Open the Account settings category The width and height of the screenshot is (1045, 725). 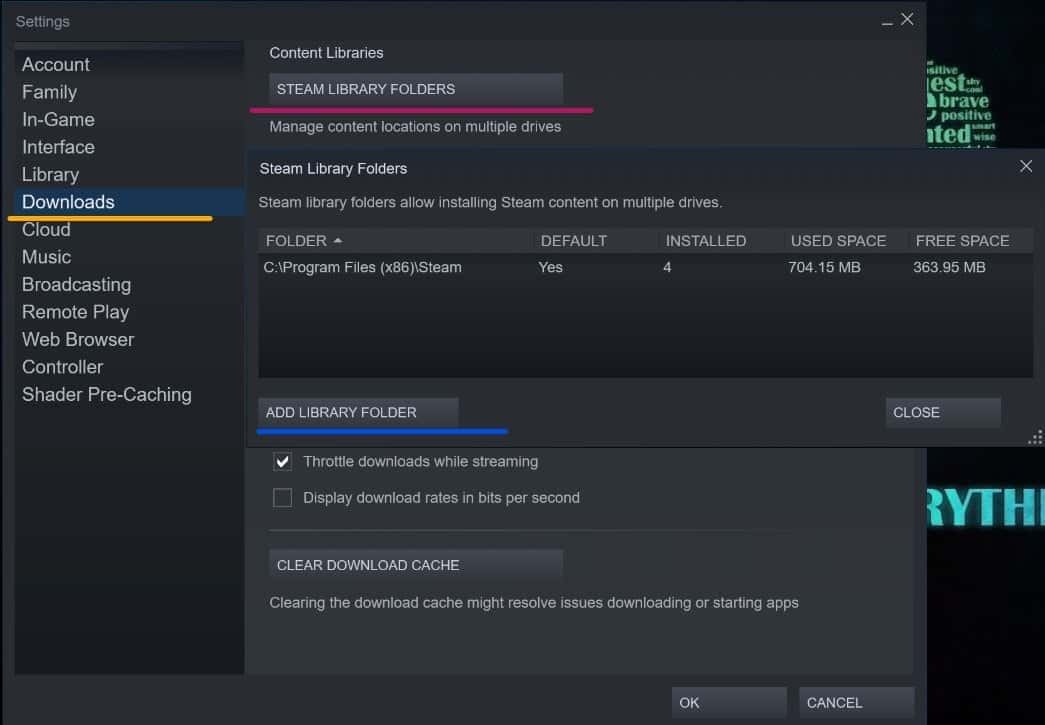click(56, 64)
